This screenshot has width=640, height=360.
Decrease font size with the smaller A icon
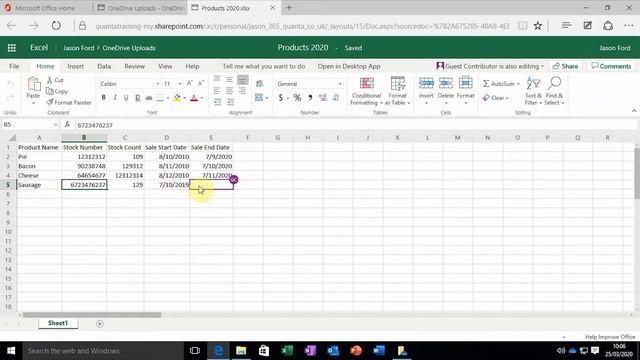click(x=201, y=83)
